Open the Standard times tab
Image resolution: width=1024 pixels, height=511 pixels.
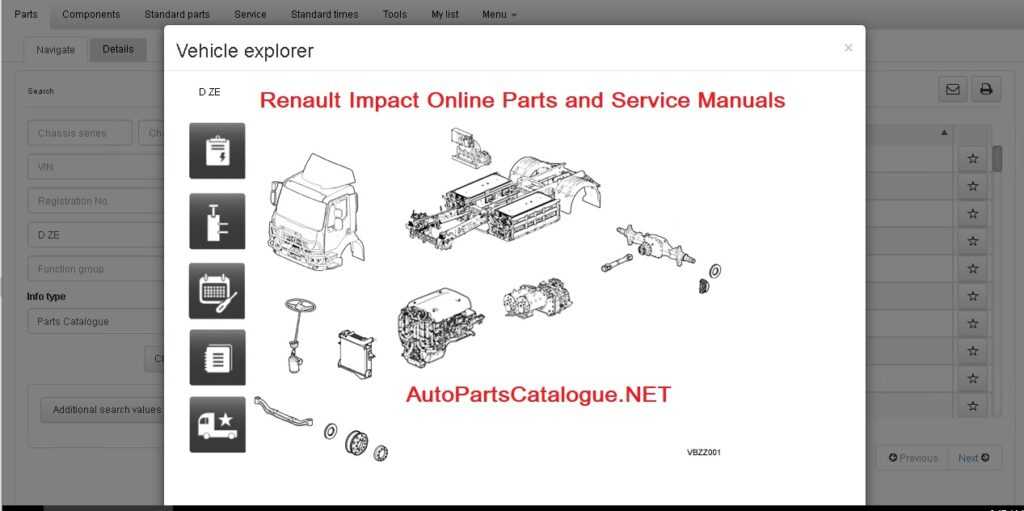[x=325, y=14]
